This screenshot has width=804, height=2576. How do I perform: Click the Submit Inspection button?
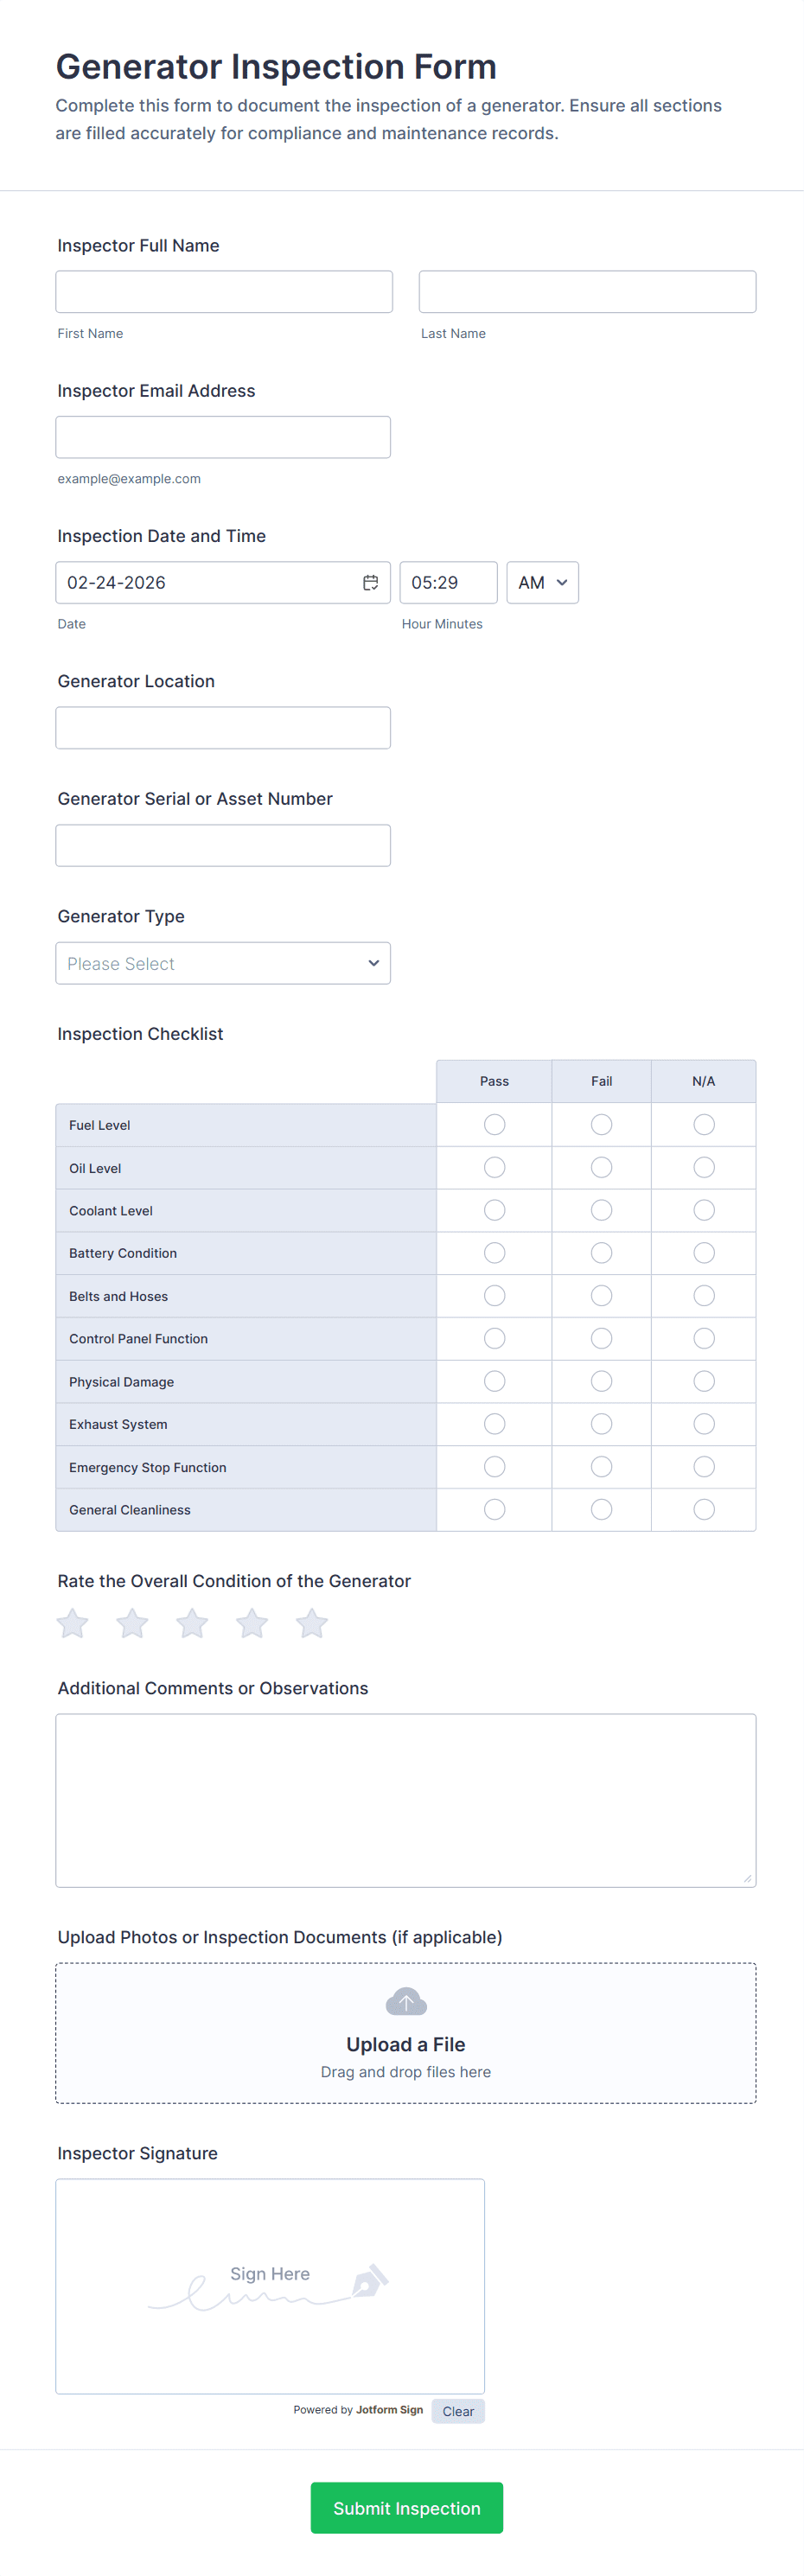pyautogui.click(x=406, y=2507)
